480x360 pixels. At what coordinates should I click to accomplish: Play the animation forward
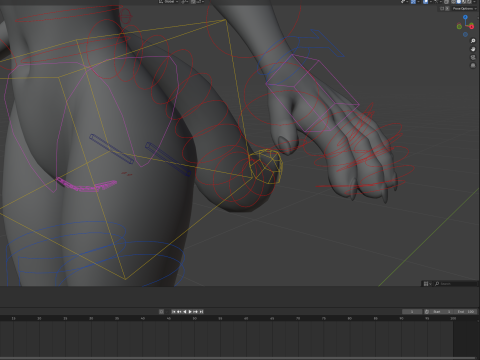190,312
